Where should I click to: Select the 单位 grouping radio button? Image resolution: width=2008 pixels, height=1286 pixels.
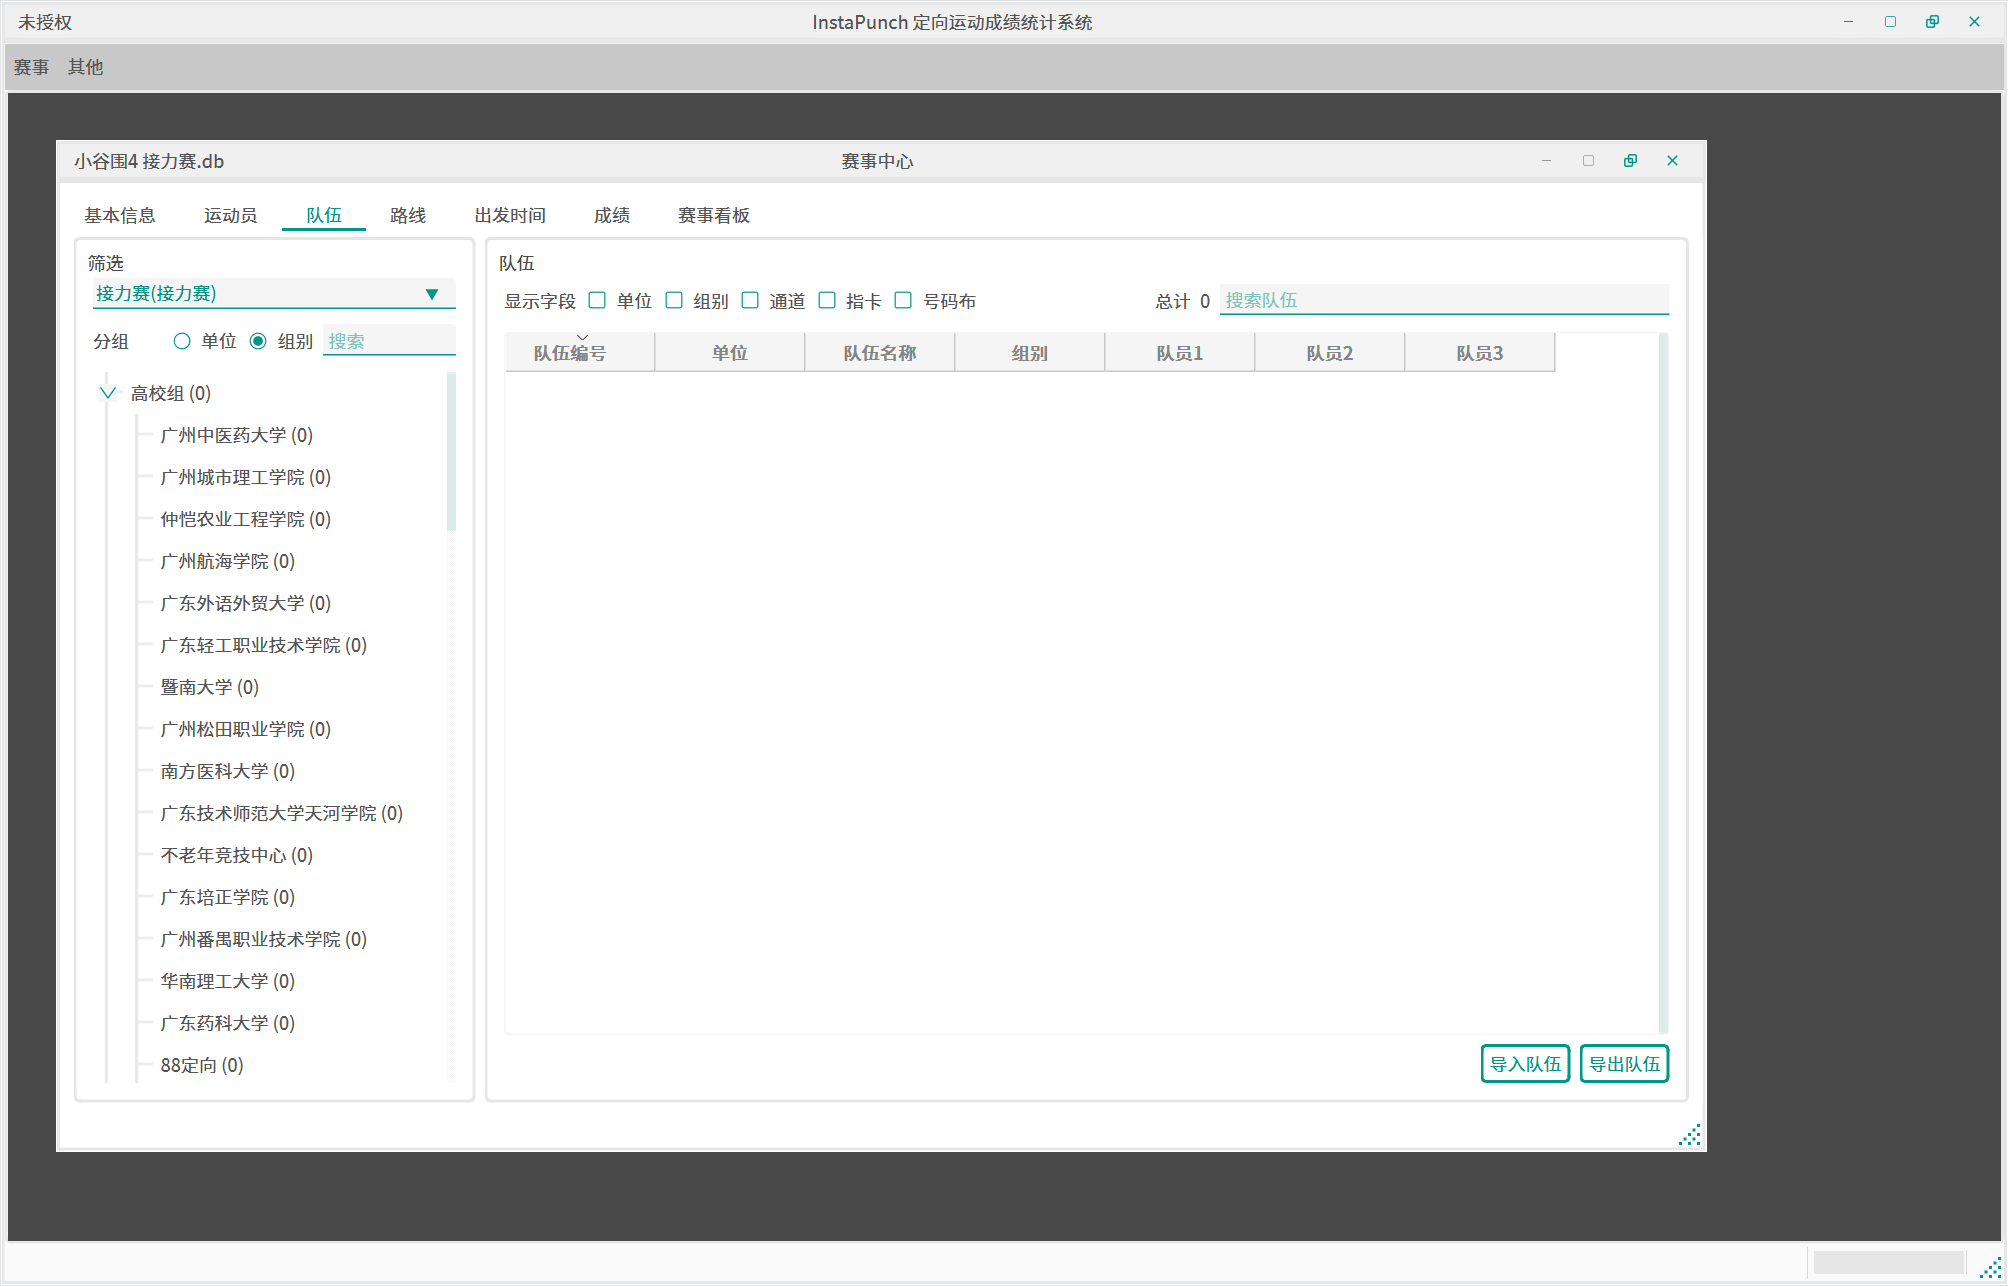(182, 341)
